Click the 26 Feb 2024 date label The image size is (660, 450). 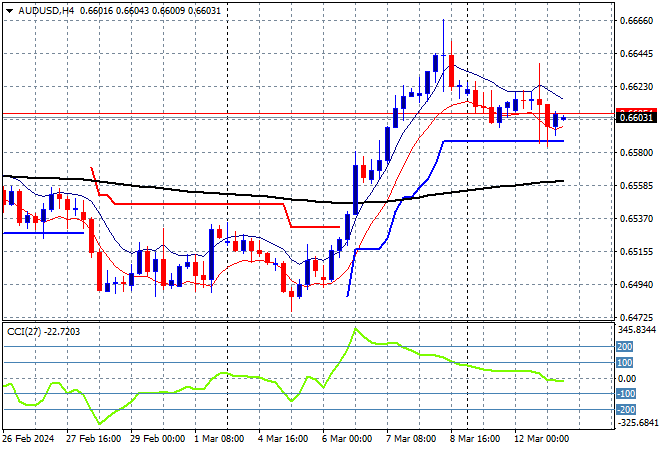point(28,440)
